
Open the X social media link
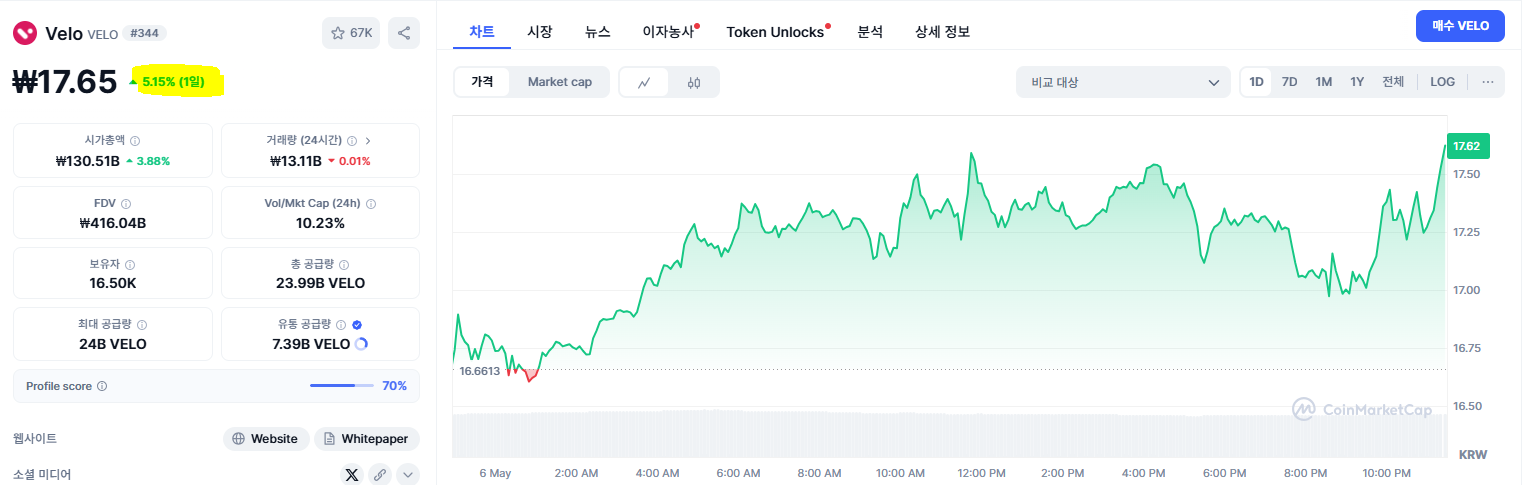point(351,475)
